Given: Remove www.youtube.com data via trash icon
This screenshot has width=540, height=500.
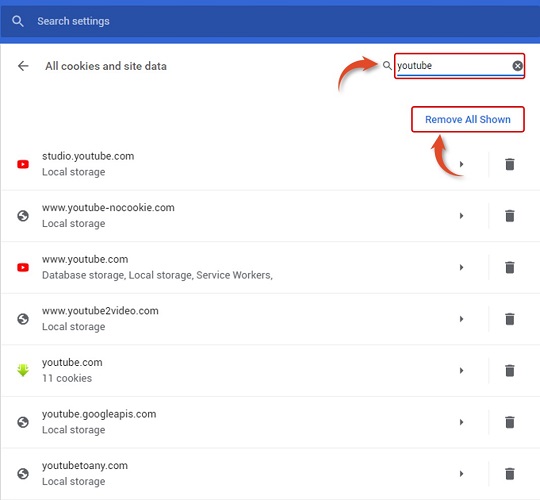Looking at the screenshot, I should (x=510, y=267).
